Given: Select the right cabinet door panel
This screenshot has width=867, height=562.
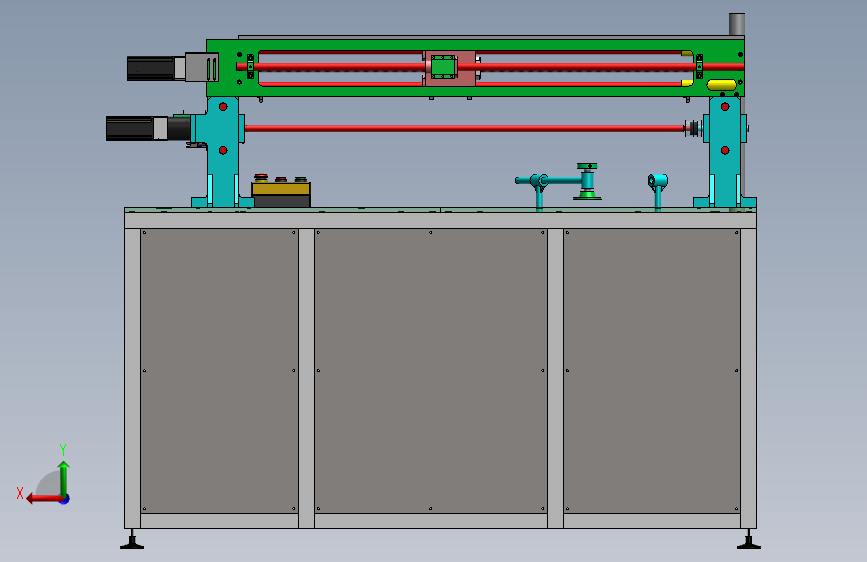Looking at the screenshot, I should click(652, 371).
